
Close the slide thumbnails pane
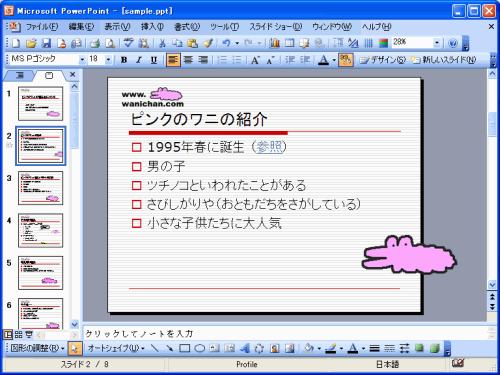73,75
